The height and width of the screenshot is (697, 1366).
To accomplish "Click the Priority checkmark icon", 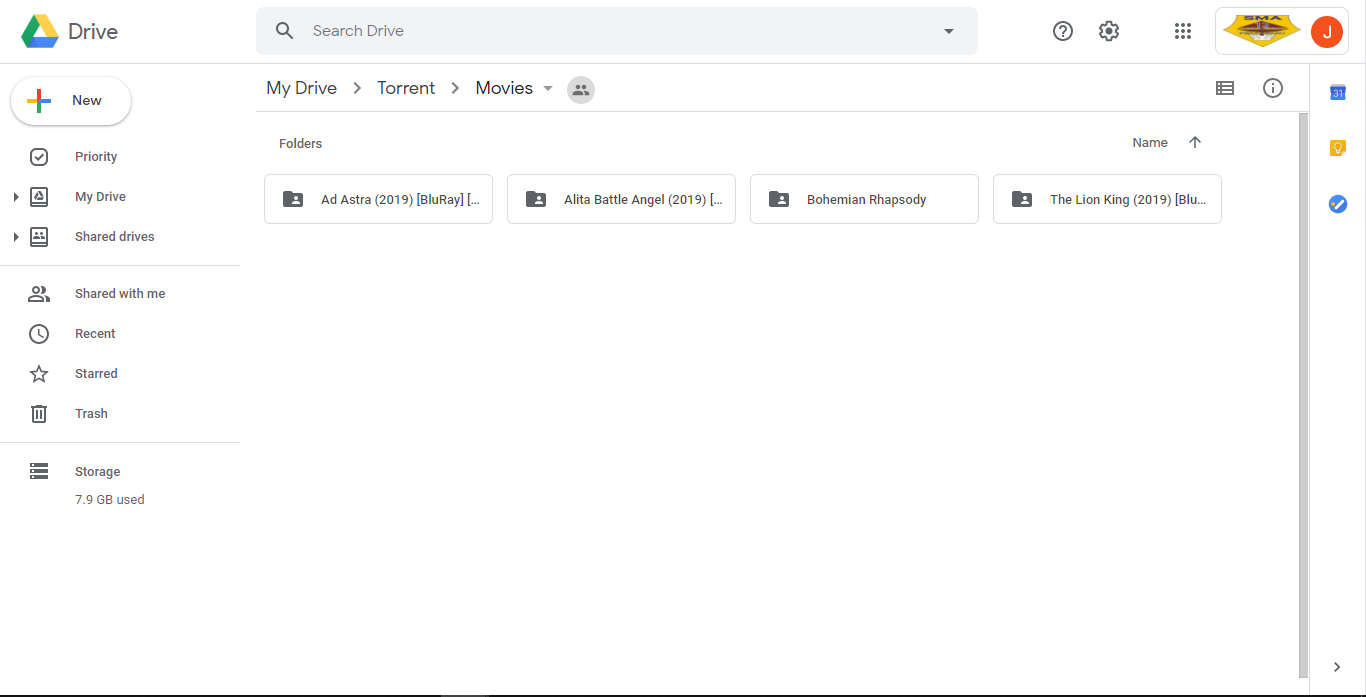I will coord(39,157).
